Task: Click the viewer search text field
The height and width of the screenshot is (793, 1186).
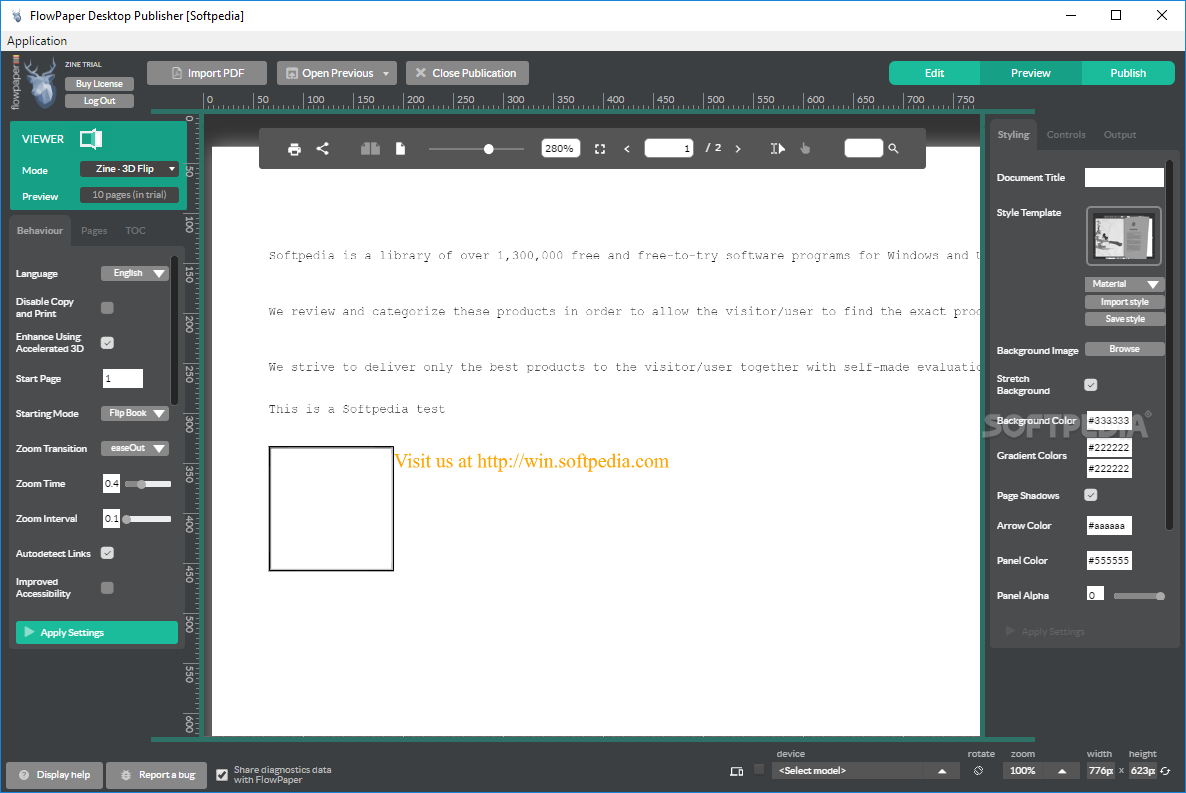Action: coord(863,148)
